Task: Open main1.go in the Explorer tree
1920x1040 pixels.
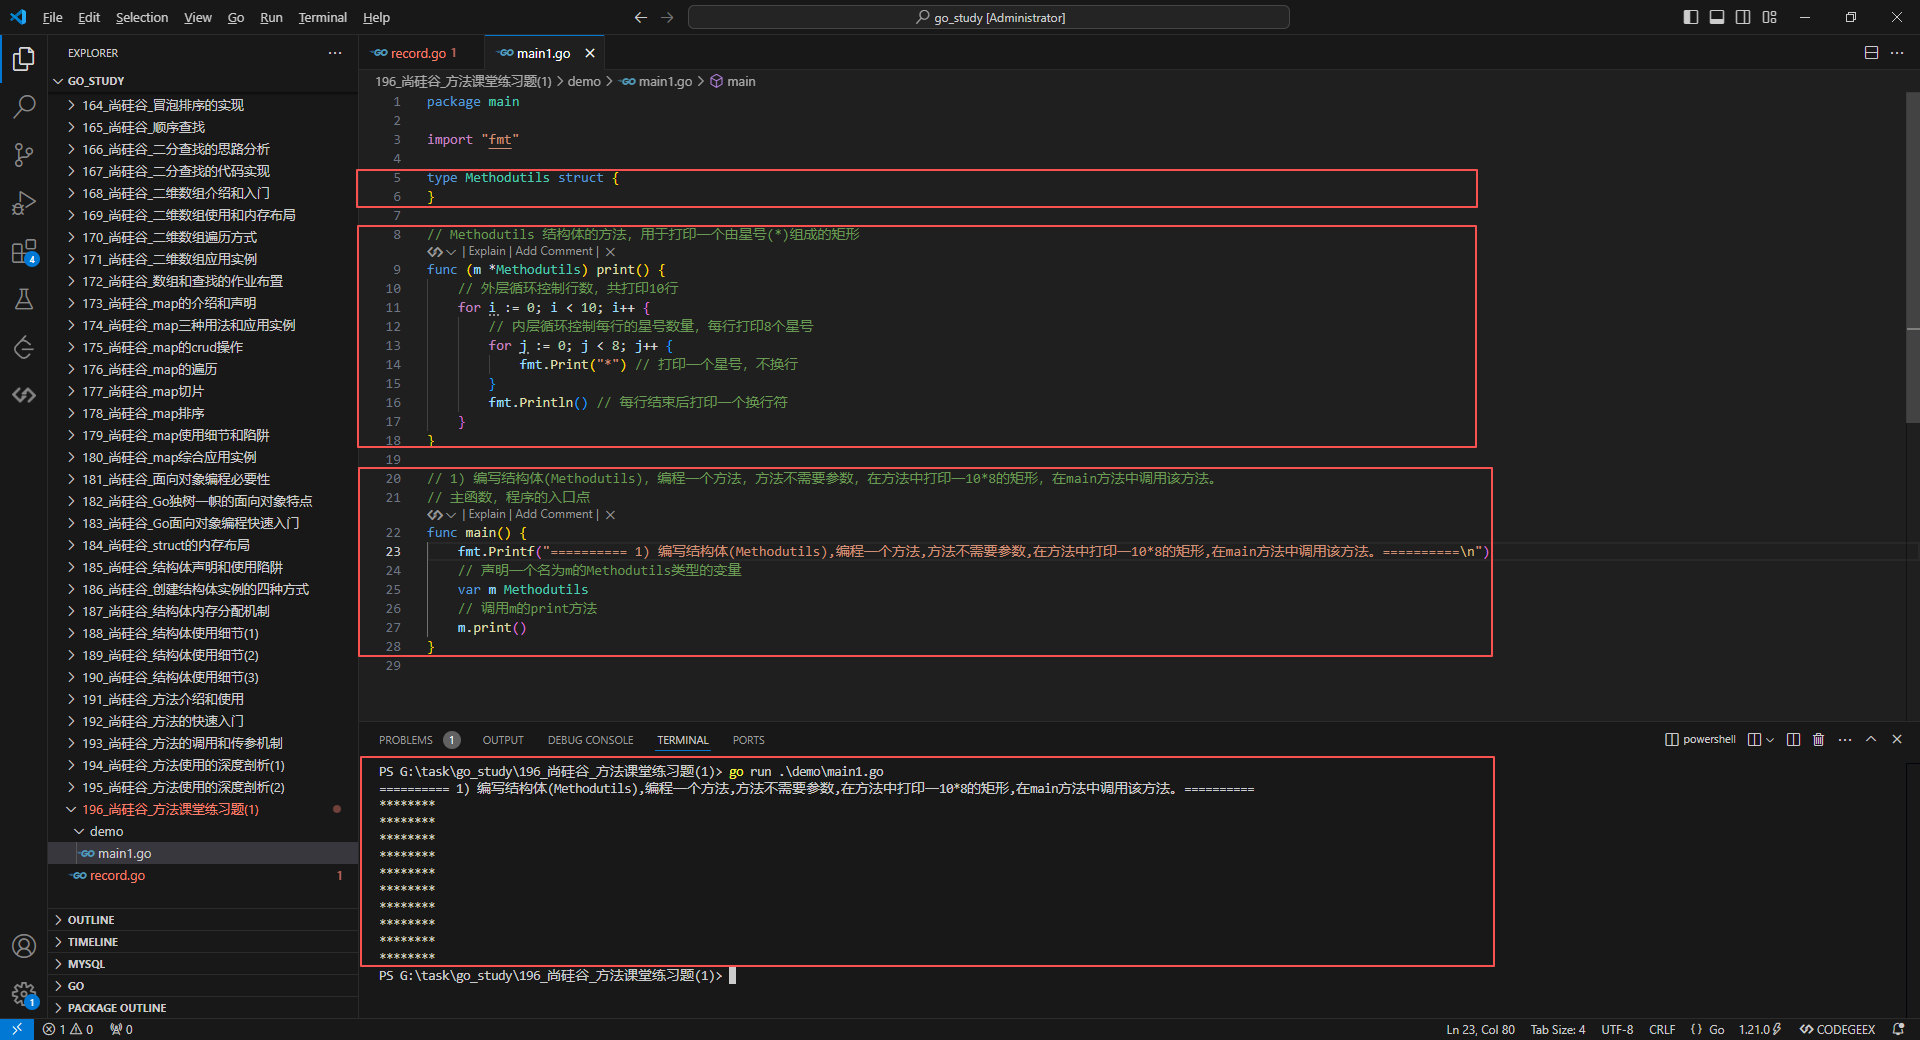Action: pyautogui.click(x=203, y=853)
